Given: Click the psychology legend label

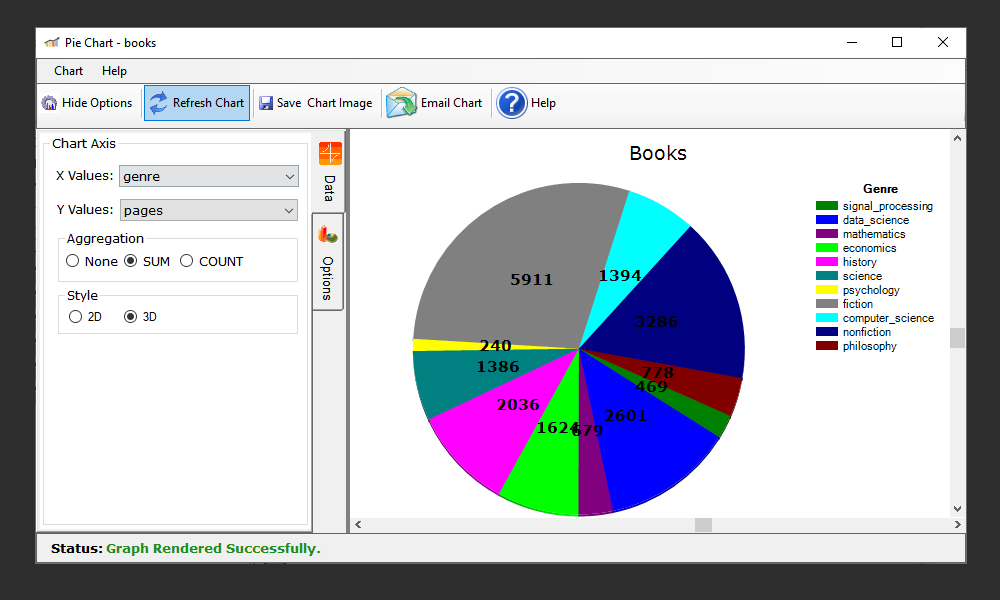Looking at the screenshot, I should click(x=871, y=290).
